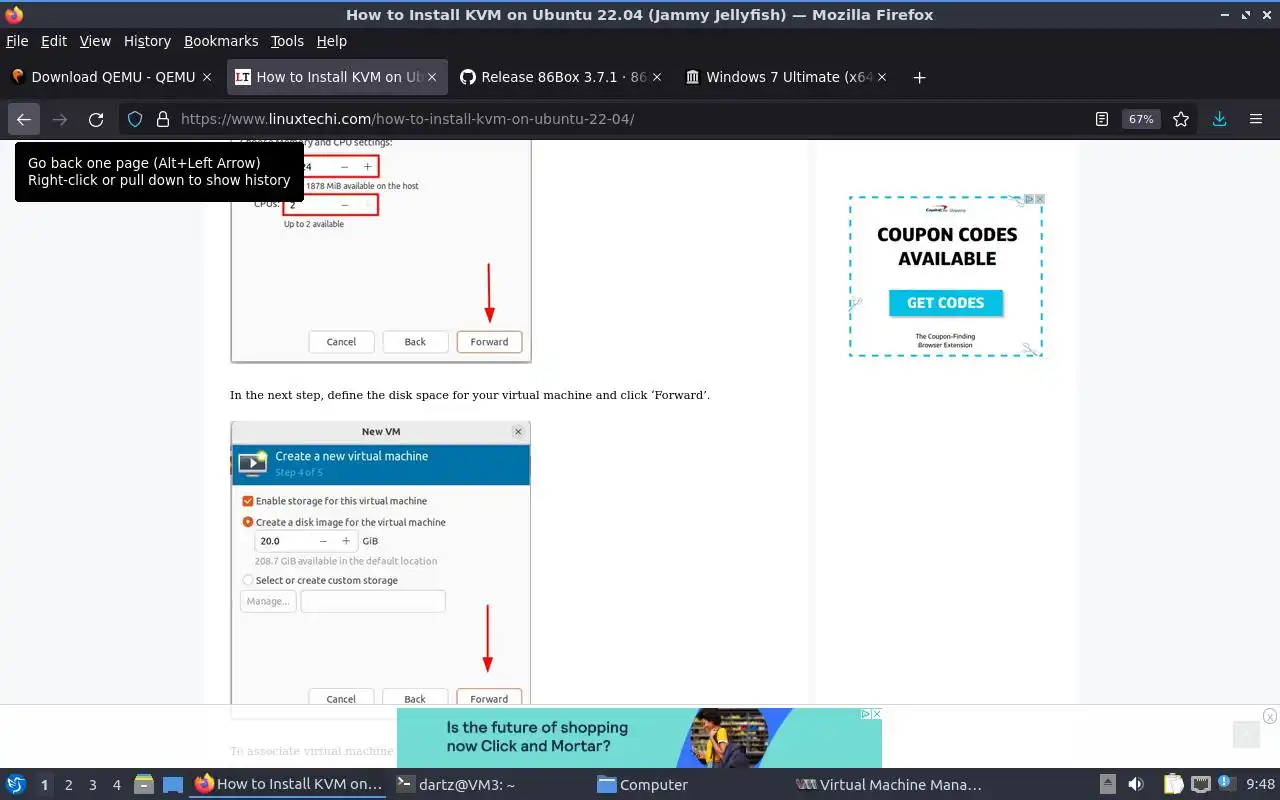Open the file manager launcher in taskbar
The image size is (1280, 800).
144,784
